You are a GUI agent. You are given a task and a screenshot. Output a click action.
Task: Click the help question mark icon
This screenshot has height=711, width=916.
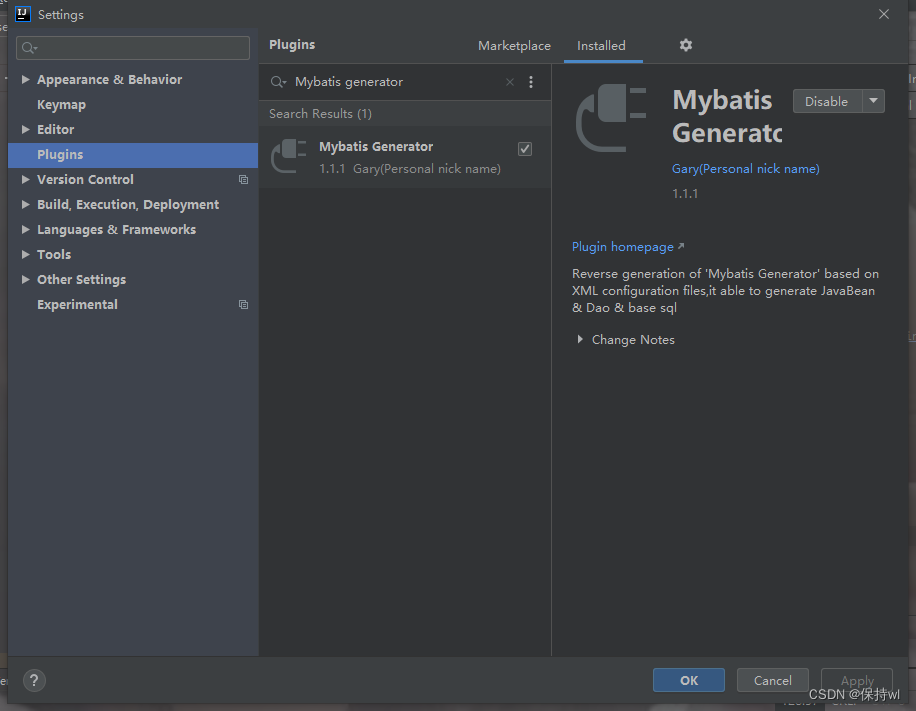(33, 680)
